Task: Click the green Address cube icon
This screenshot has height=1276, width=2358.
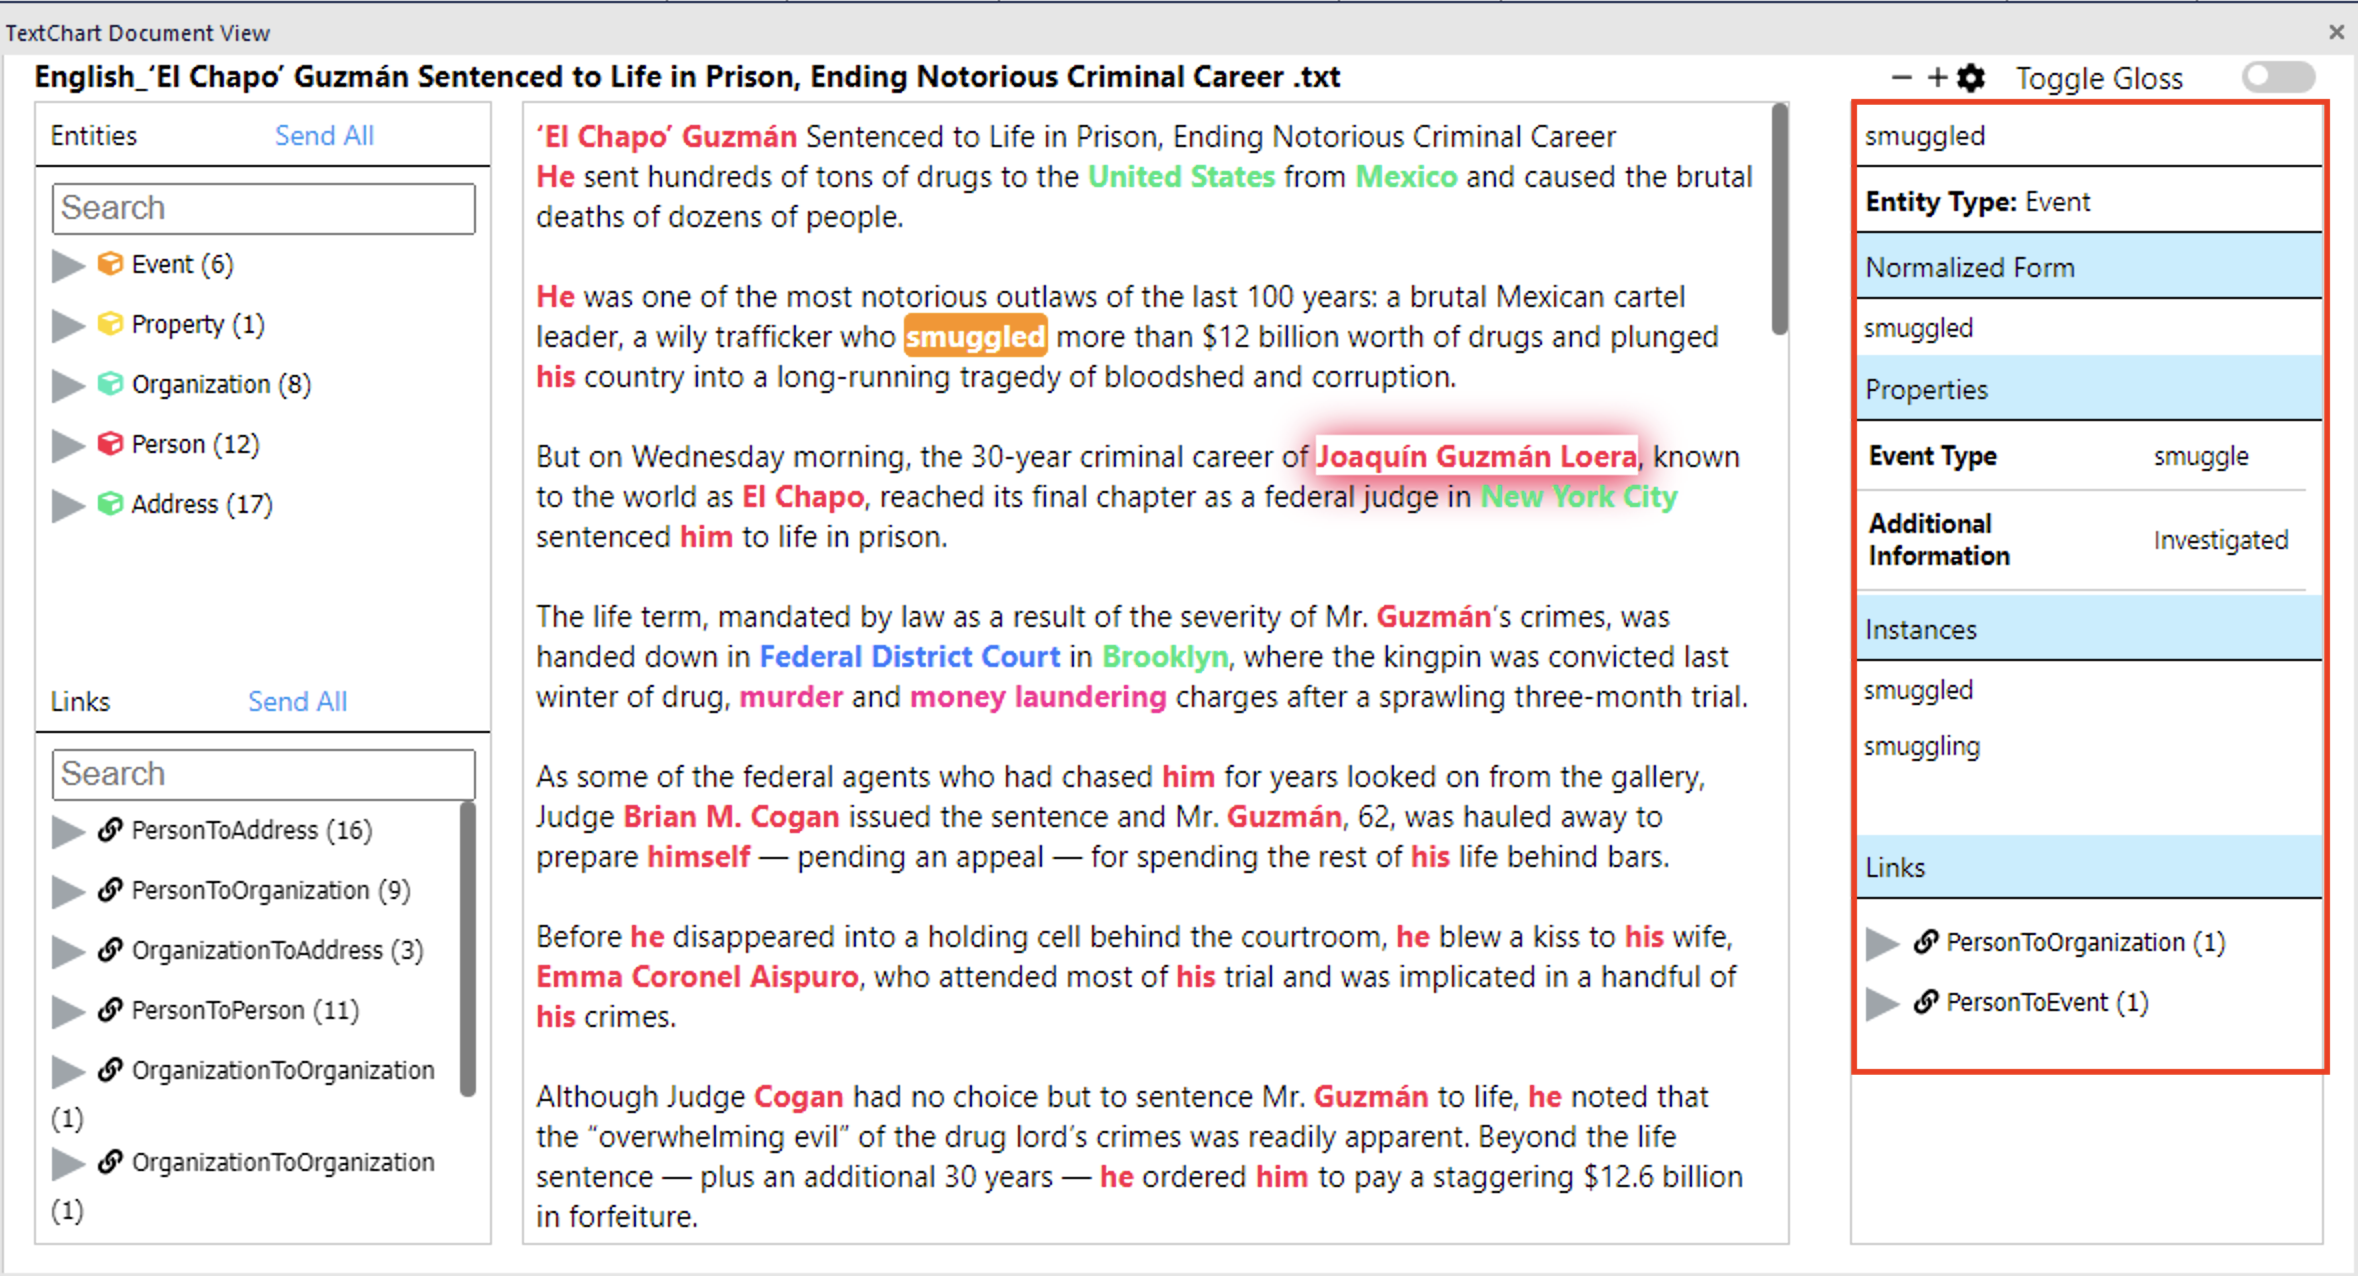Action: click(x=110, y=504)
